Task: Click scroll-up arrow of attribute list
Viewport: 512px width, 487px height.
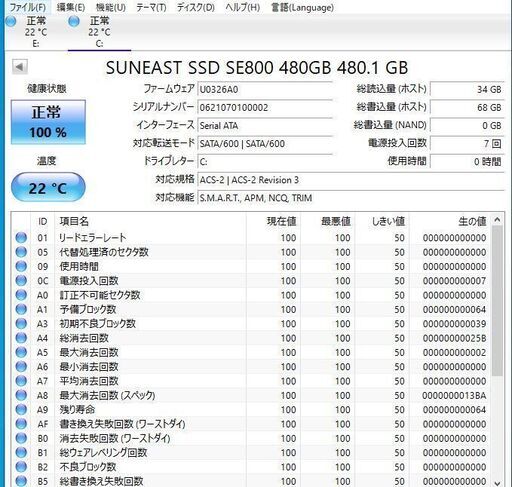Action: pyautogui.click(x=497, y=220)
